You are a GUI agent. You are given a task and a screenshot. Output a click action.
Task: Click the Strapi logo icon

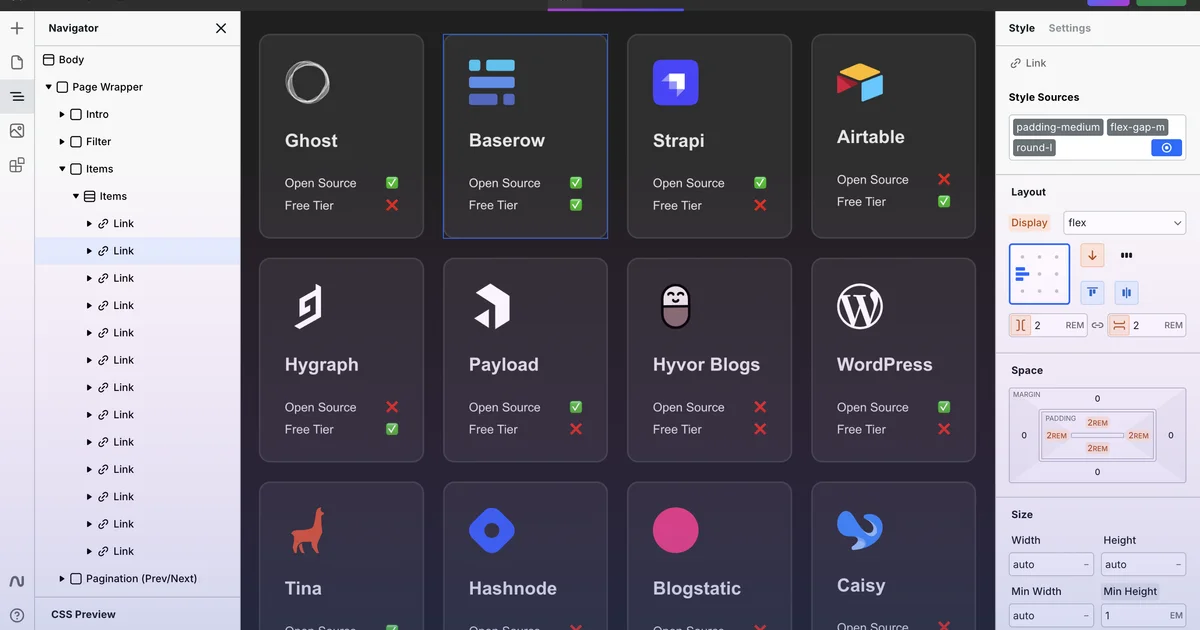point(676,82)
